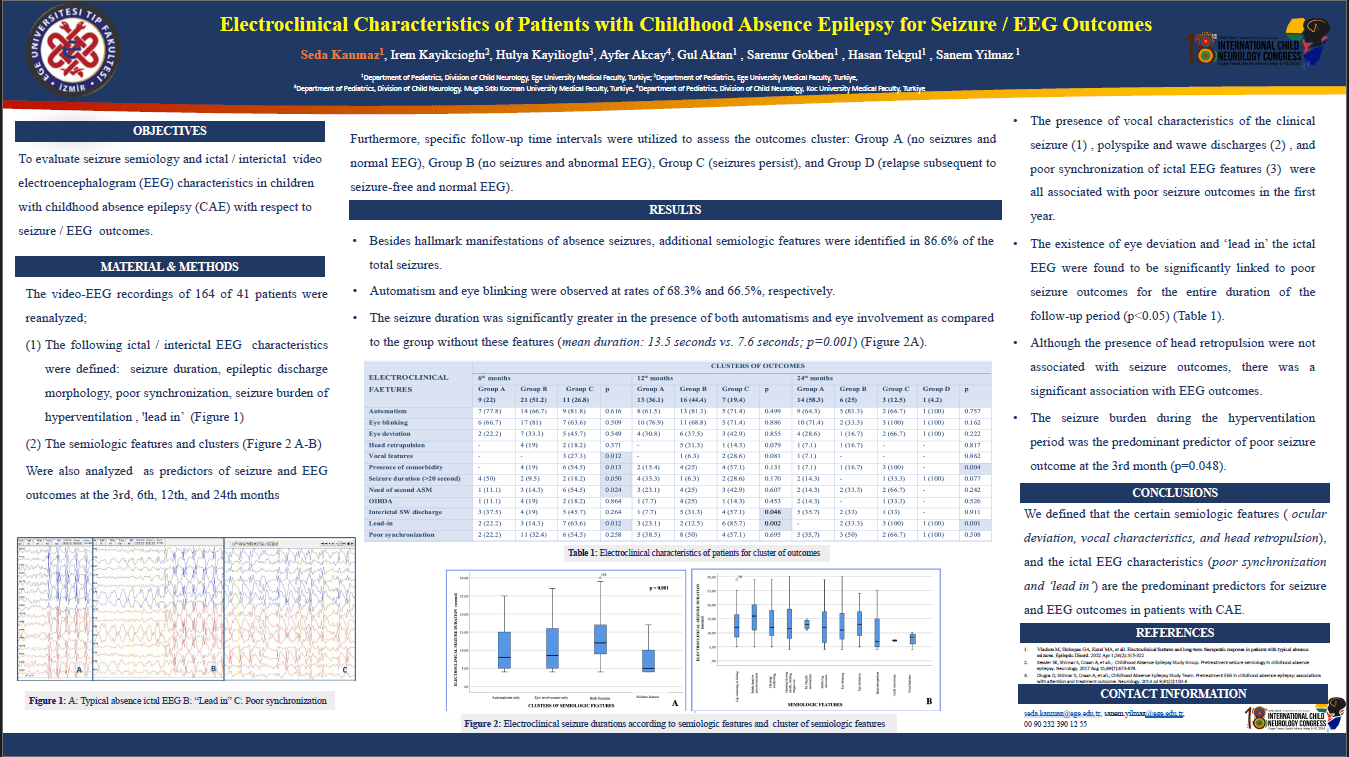Click the Eye deviation row label in the table
This screenshot has width=1349, height=757.
390,434
